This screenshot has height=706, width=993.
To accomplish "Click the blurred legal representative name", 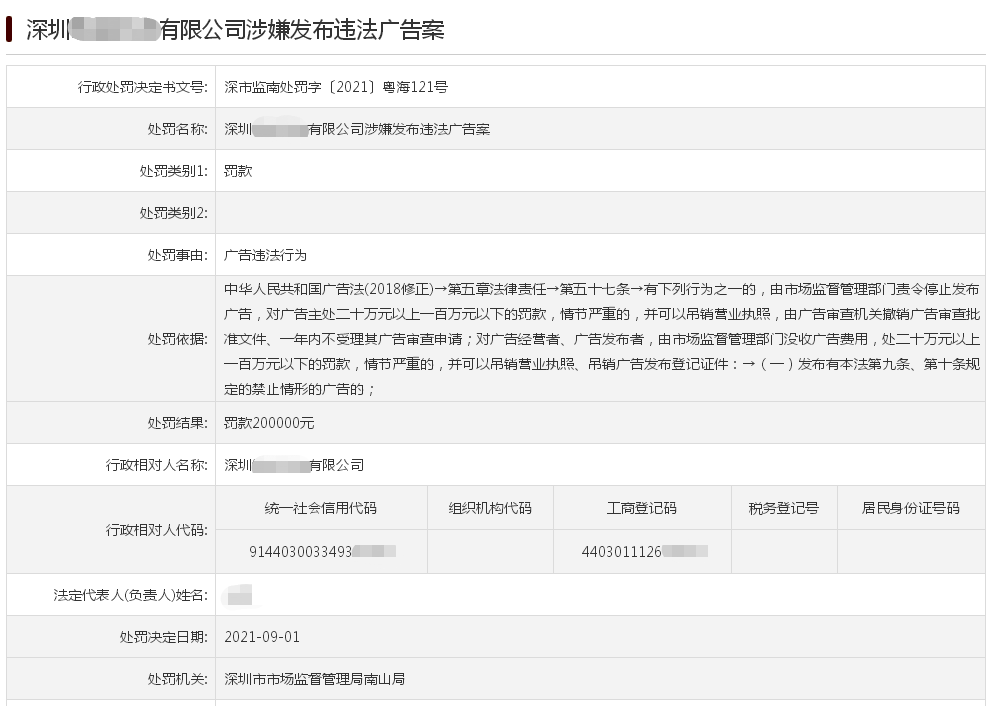I will click(x=239, y=595).
